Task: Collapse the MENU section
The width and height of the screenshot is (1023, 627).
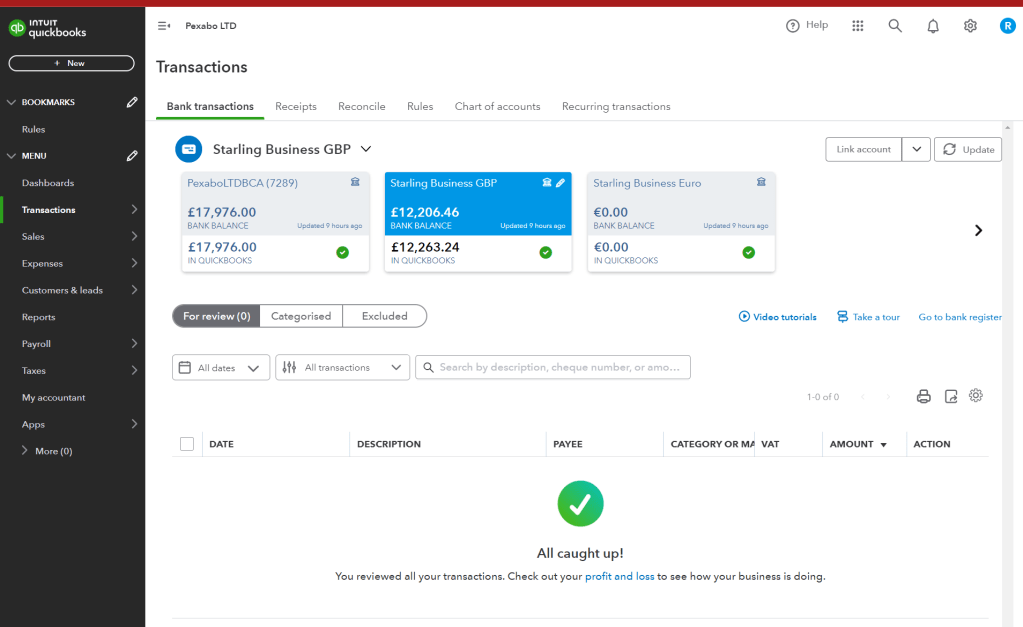Action: [x=11, y=156]
